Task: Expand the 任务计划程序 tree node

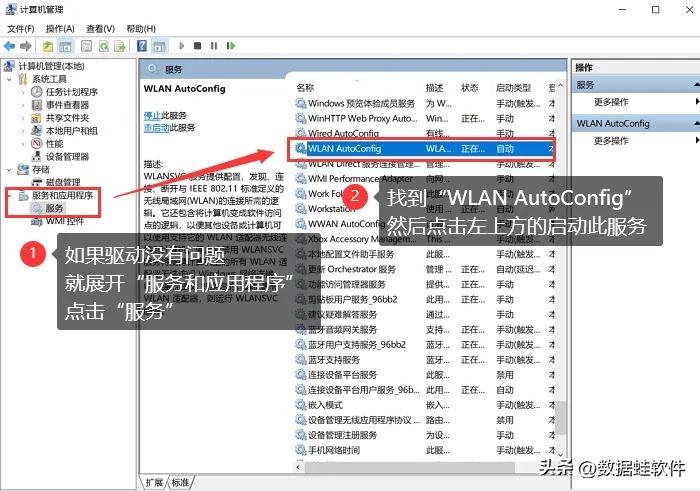Action: point(23,92)
